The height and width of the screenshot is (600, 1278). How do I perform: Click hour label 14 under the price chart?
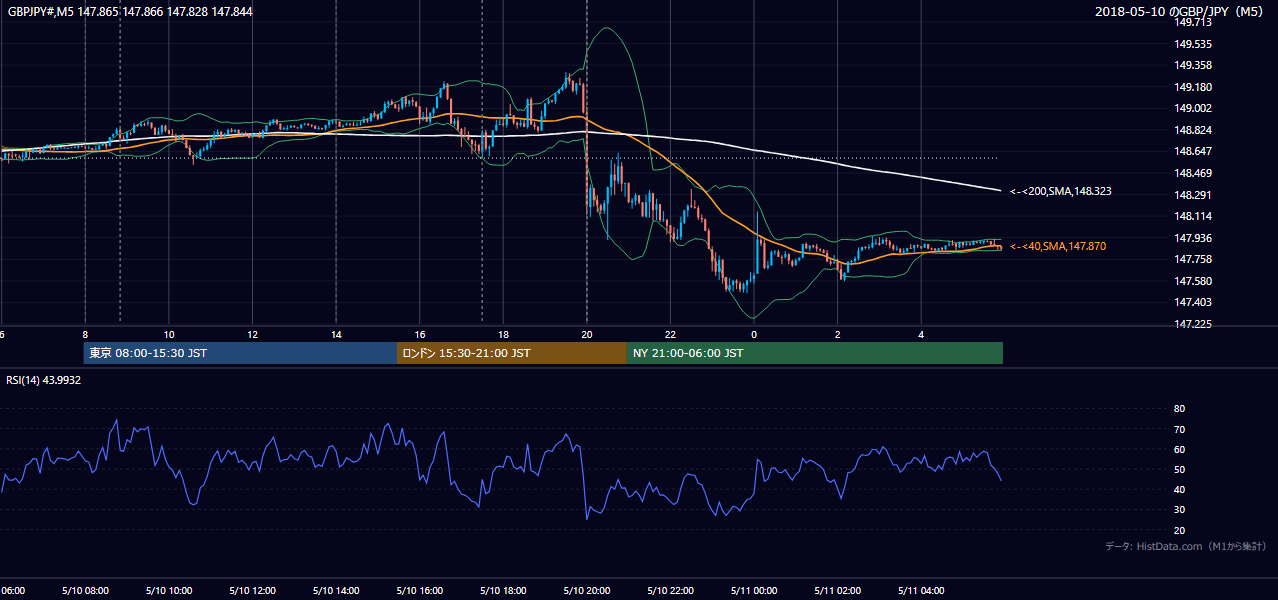336,335
